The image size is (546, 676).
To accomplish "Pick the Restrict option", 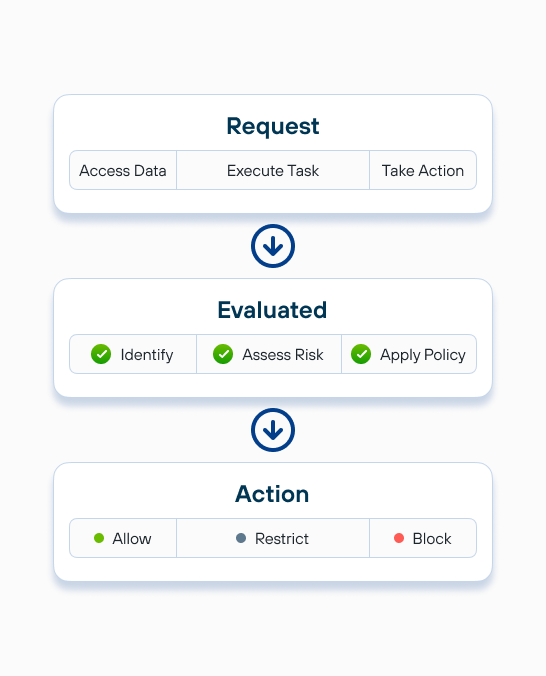I will (273, 538).
